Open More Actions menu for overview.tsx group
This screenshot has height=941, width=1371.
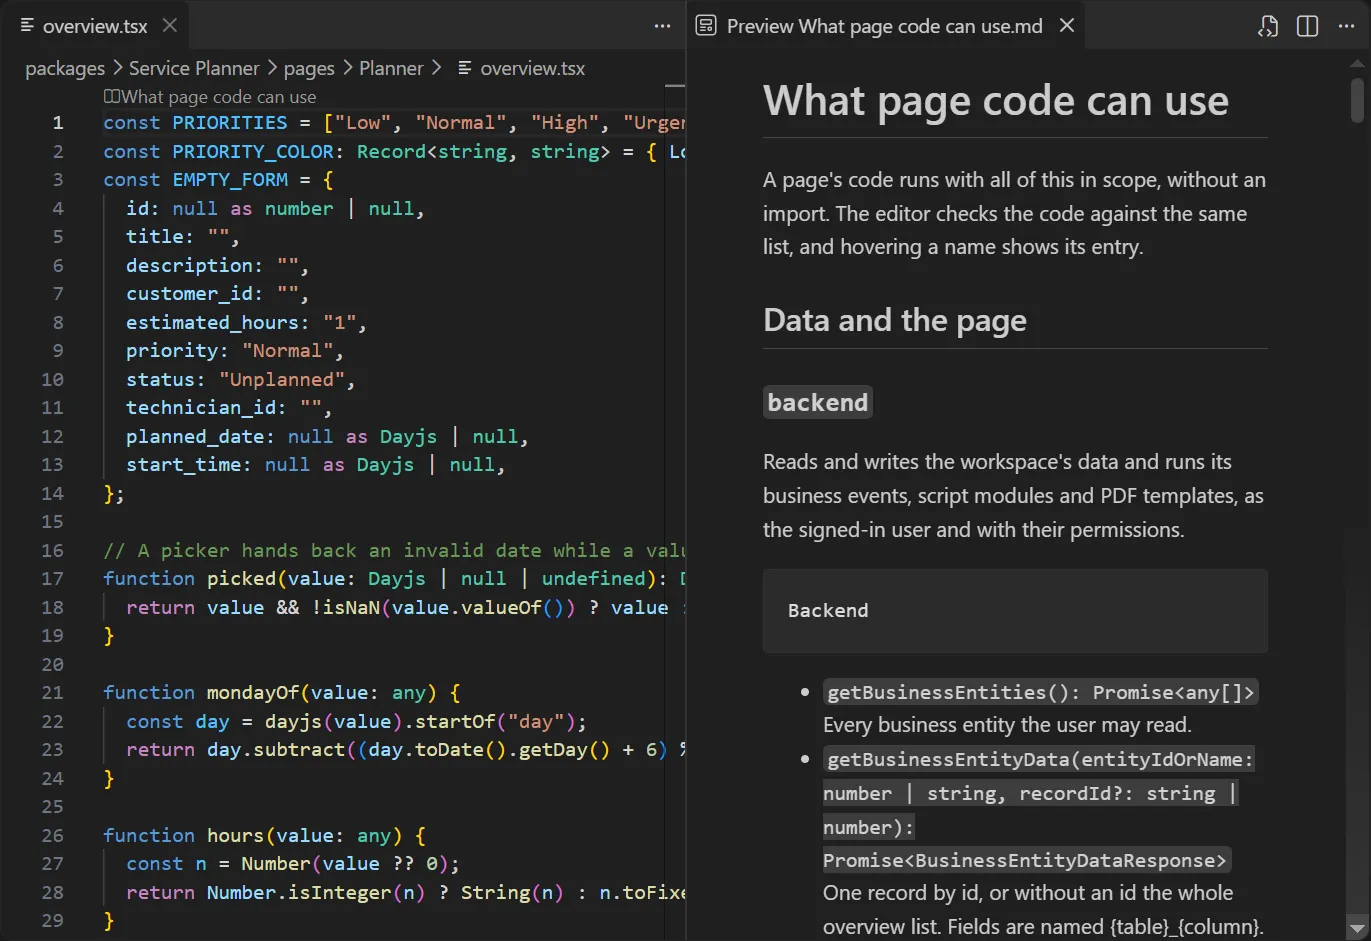tap(662, 26)
